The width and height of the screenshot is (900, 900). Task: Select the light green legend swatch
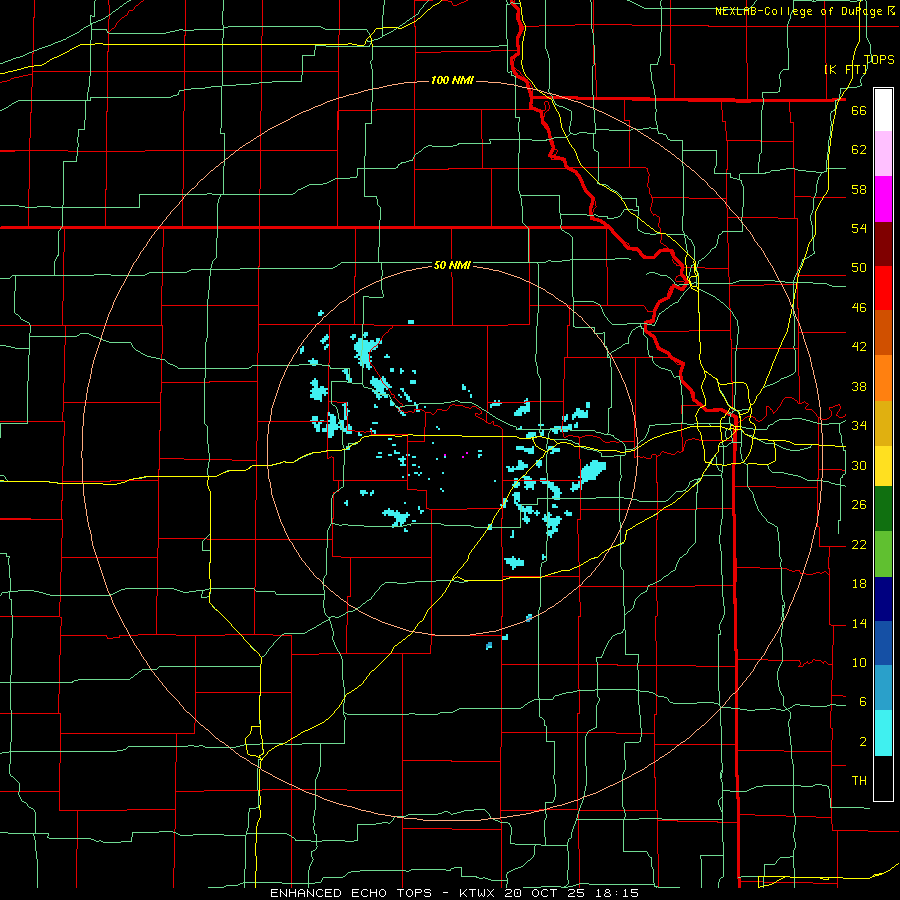click(x=883, y=554)
